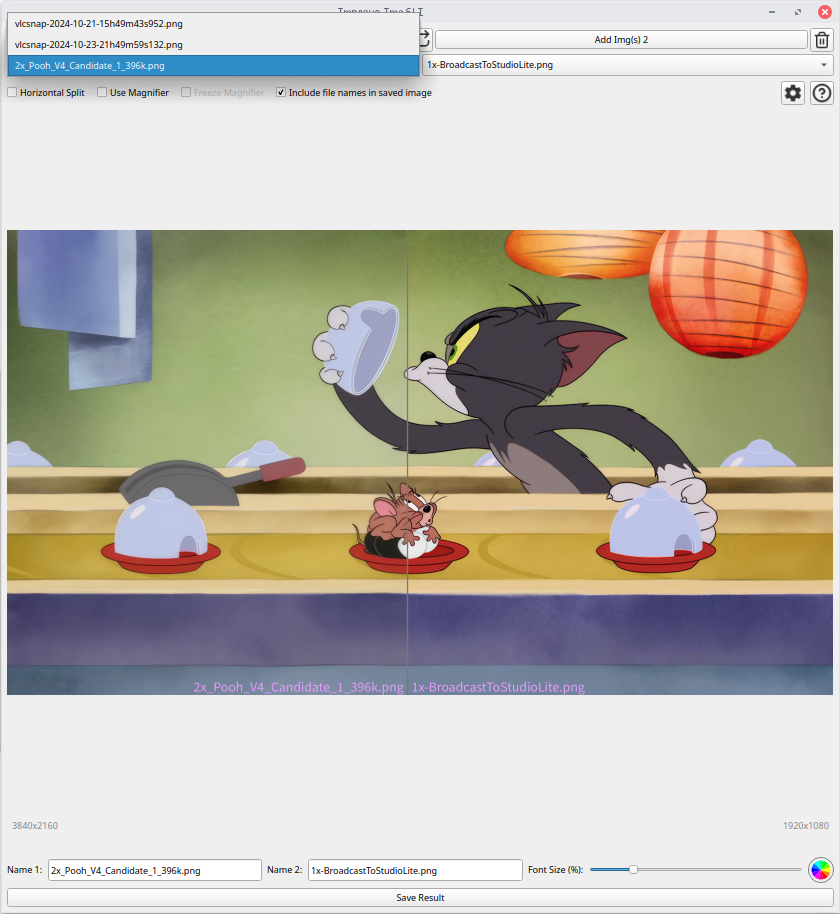Maximize the window

click(x=798, y=12)
